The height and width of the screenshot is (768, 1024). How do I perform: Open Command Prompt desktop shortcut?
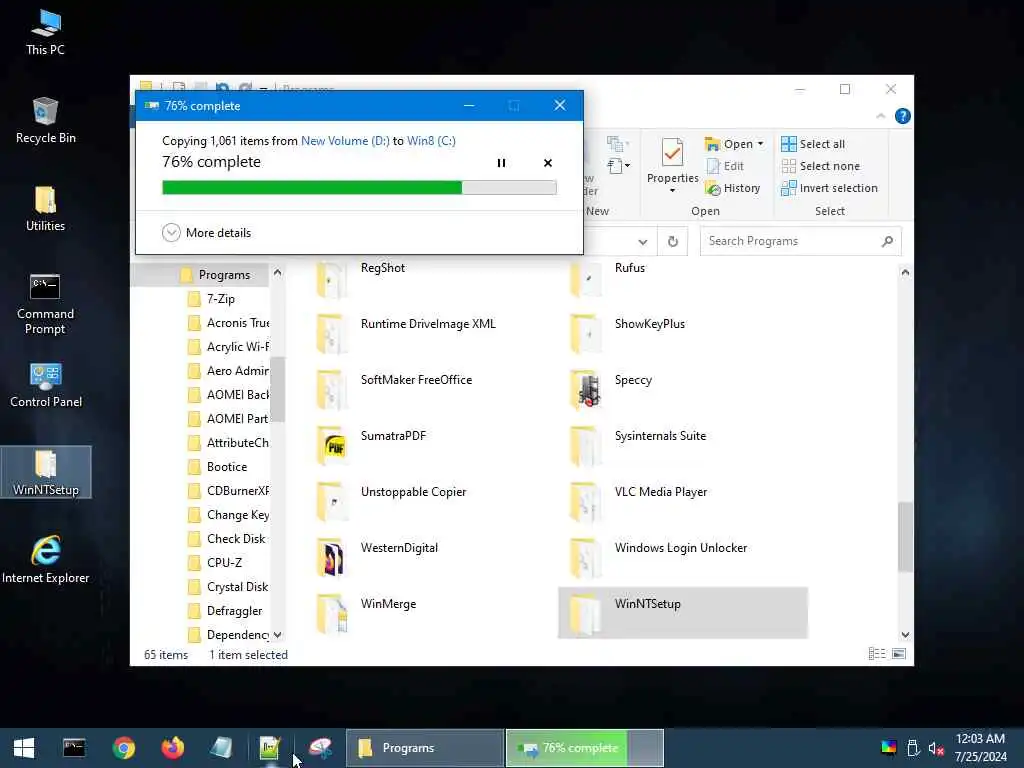coord(45,304)
